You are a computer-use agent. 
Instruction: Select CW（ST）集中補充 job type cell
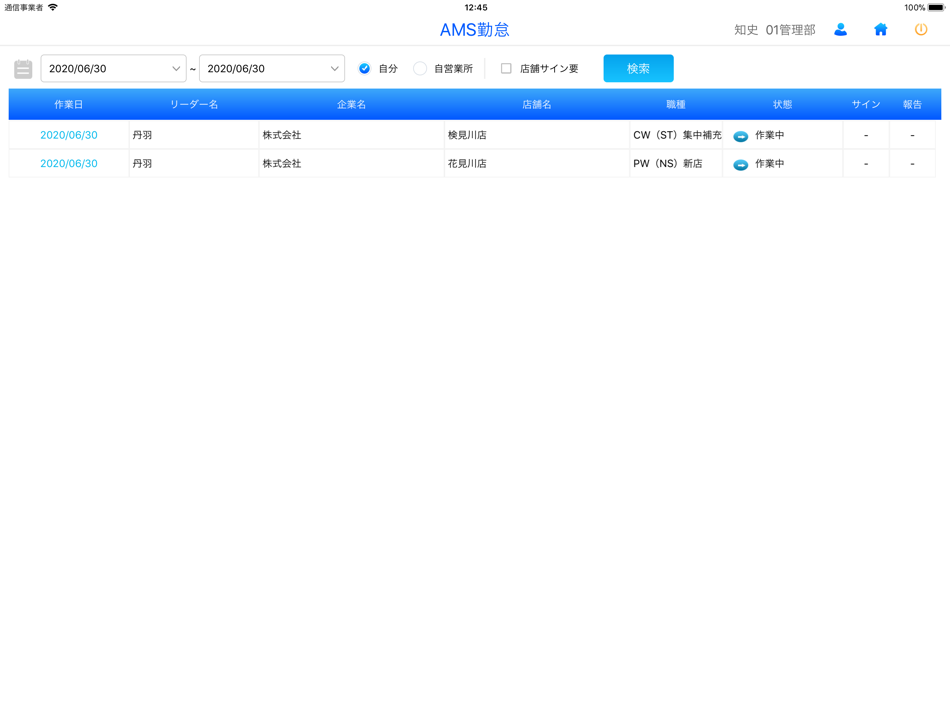coord(676,135)
